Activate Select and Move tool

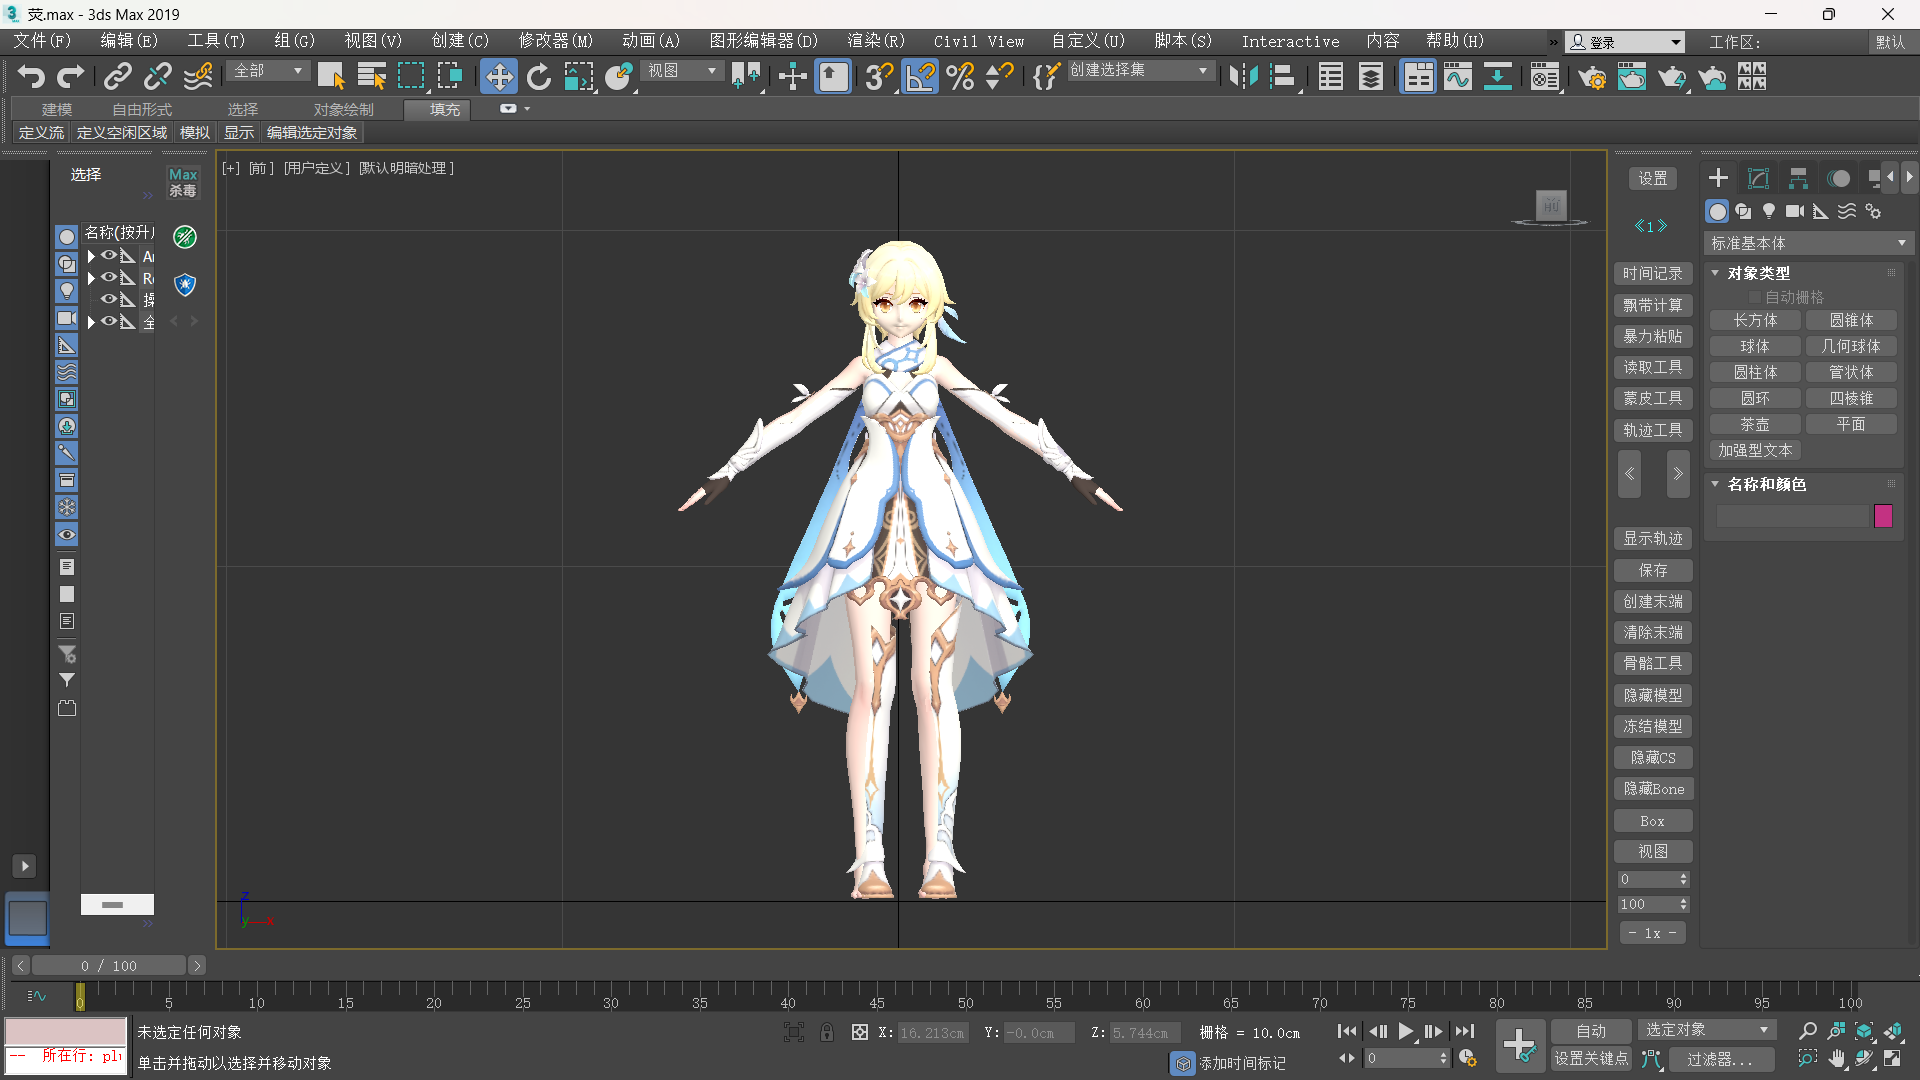[498, 77]
